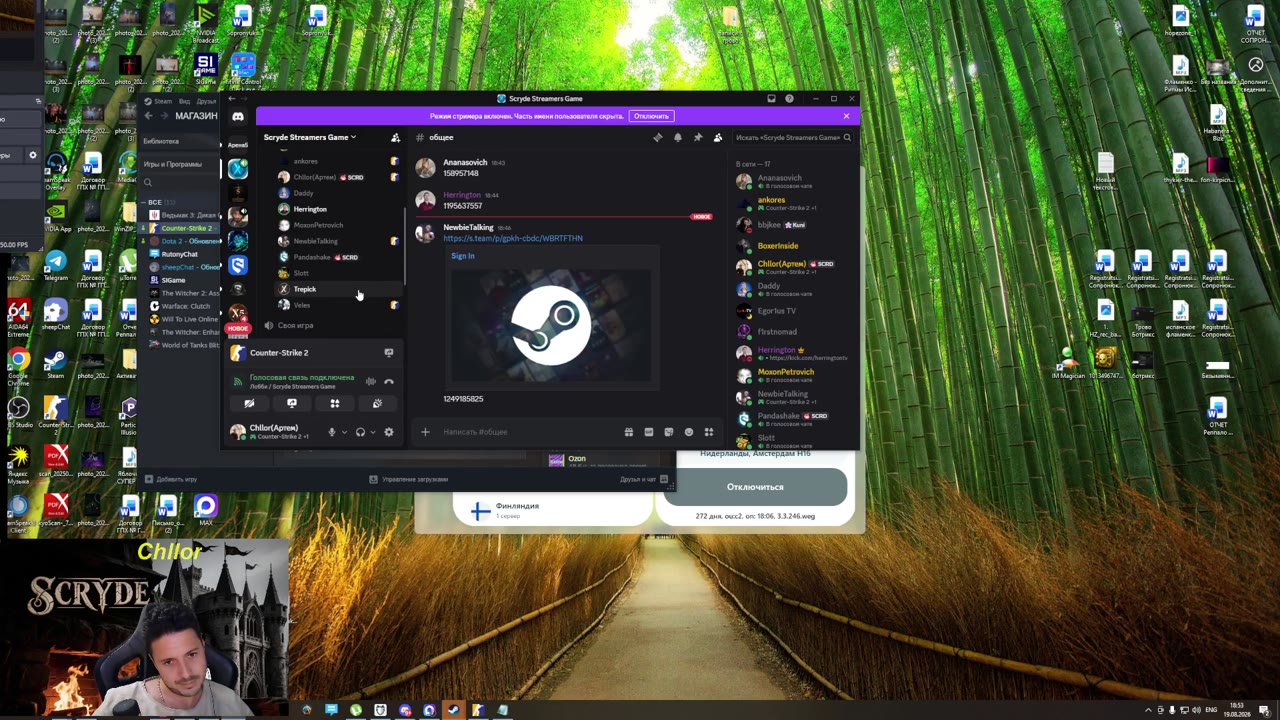Open Вид menu in Steam window
Image resolution: width=1280 pixels, height=720 pixels.
click(x=184, y=101)
